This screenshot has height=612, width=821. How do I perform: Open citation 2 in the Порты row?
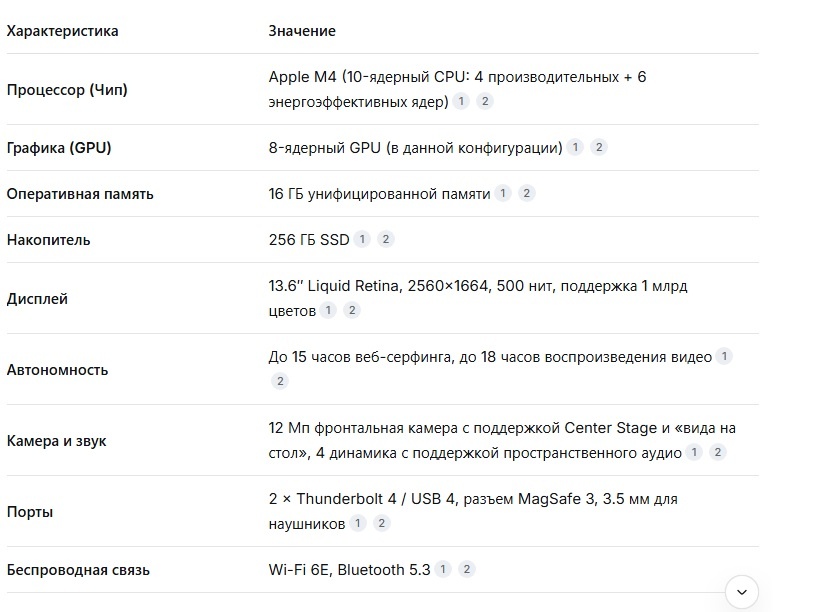[x=381, y=523]
